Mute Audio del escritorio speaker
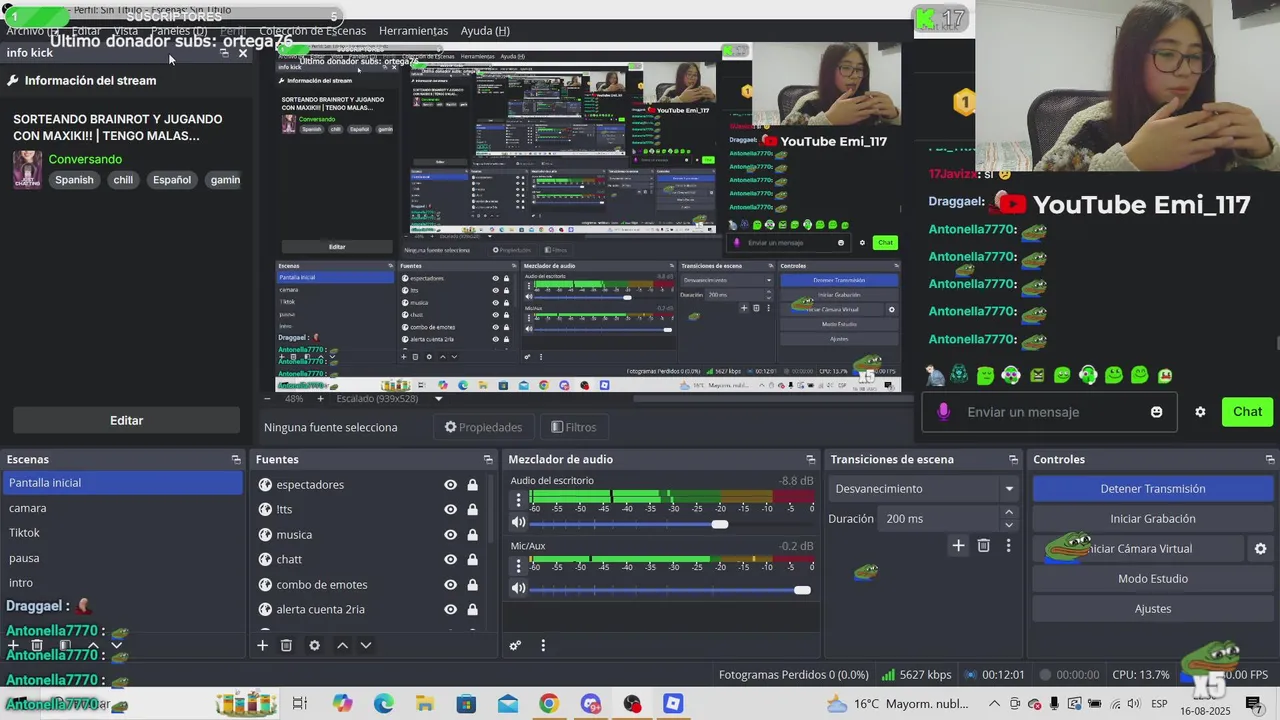Screen dimensions: 1280x720 pyautogui.click(x=518, y=523)
